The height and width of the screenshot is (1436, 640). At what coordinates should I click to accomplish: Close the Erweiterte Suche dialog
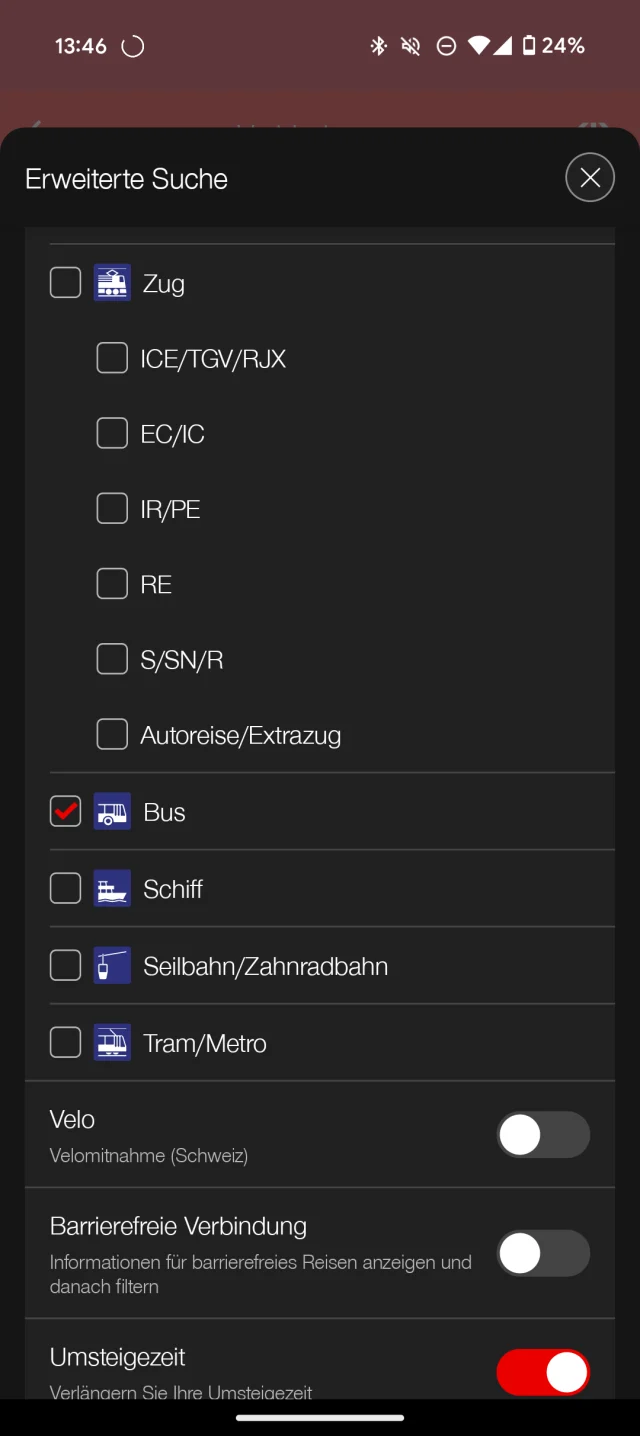[x=590, y=178]
